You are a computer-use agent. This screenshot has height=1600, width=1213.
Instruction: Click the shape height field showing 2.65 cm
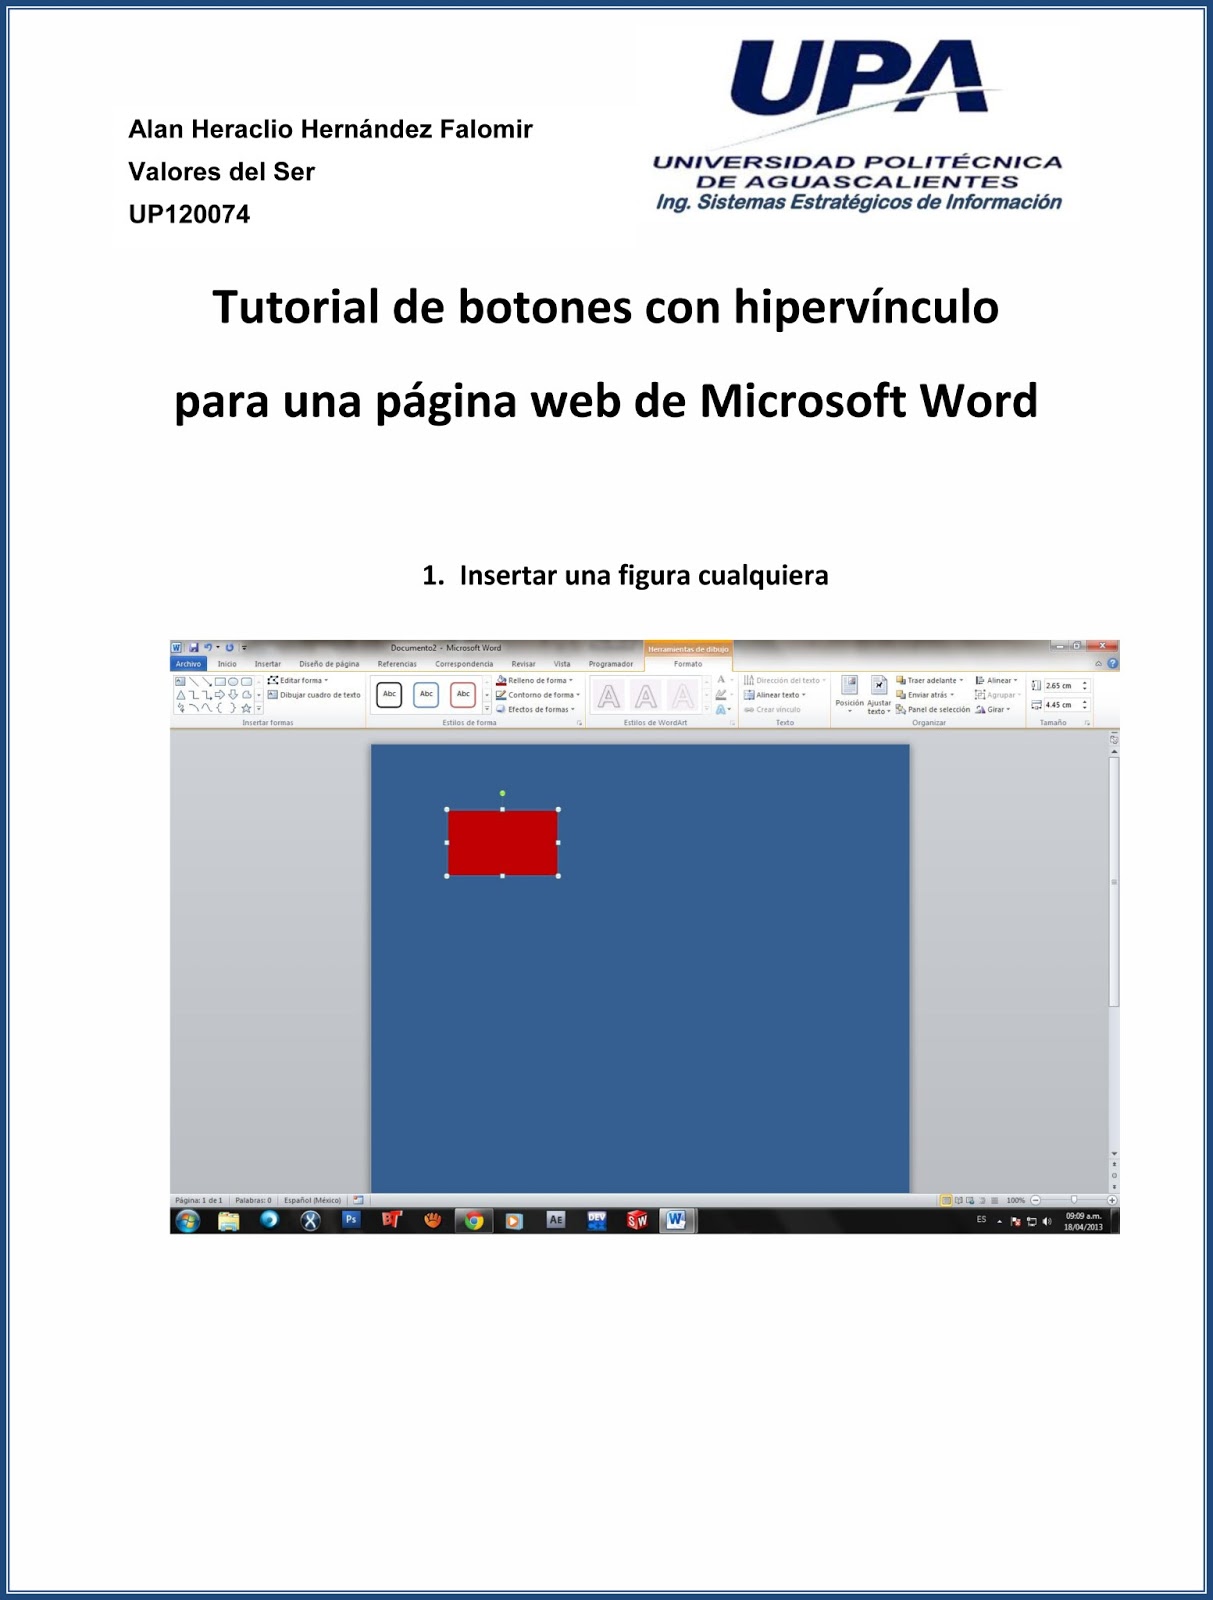(1061, 686)
